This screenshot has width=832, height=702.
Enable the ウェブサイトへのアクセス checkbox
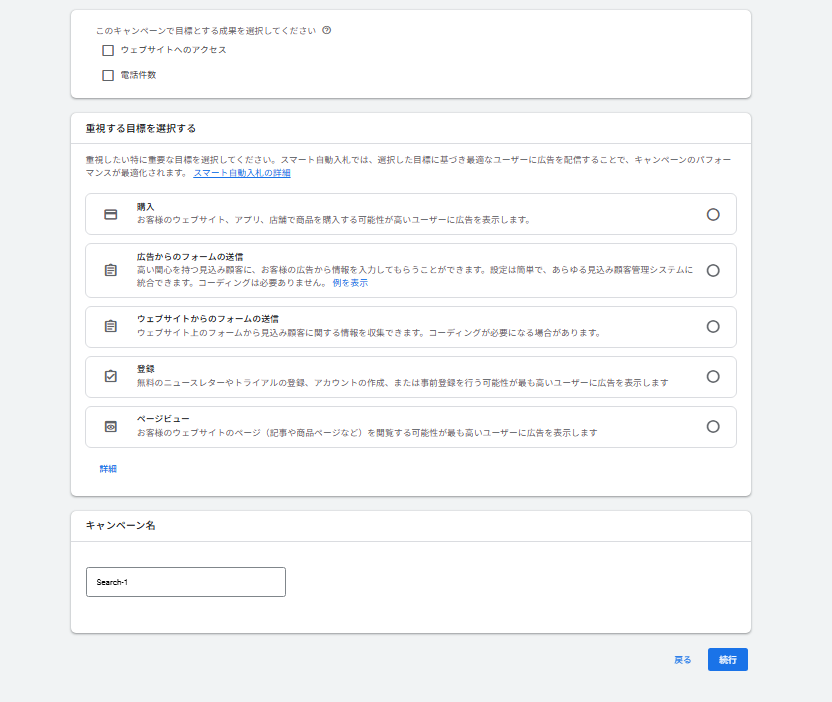click(x=107, y=50)
